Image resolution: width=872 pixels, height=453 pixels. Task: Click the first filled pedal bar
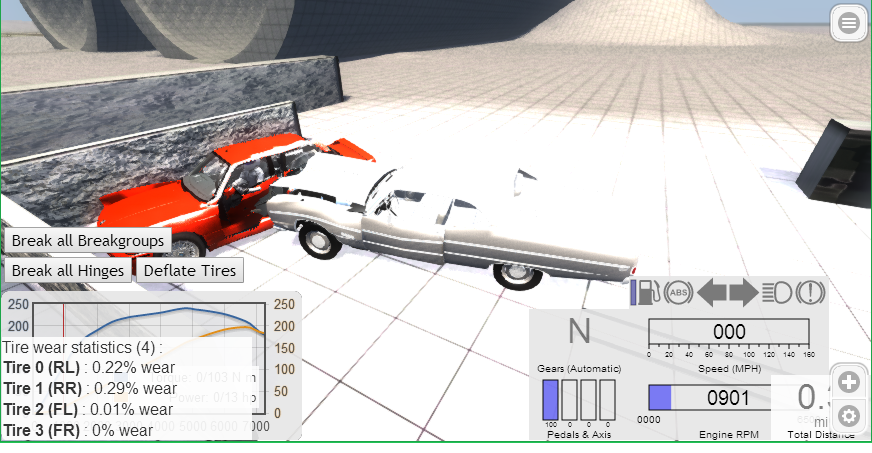pyautogui.click(x=550, y=400)
